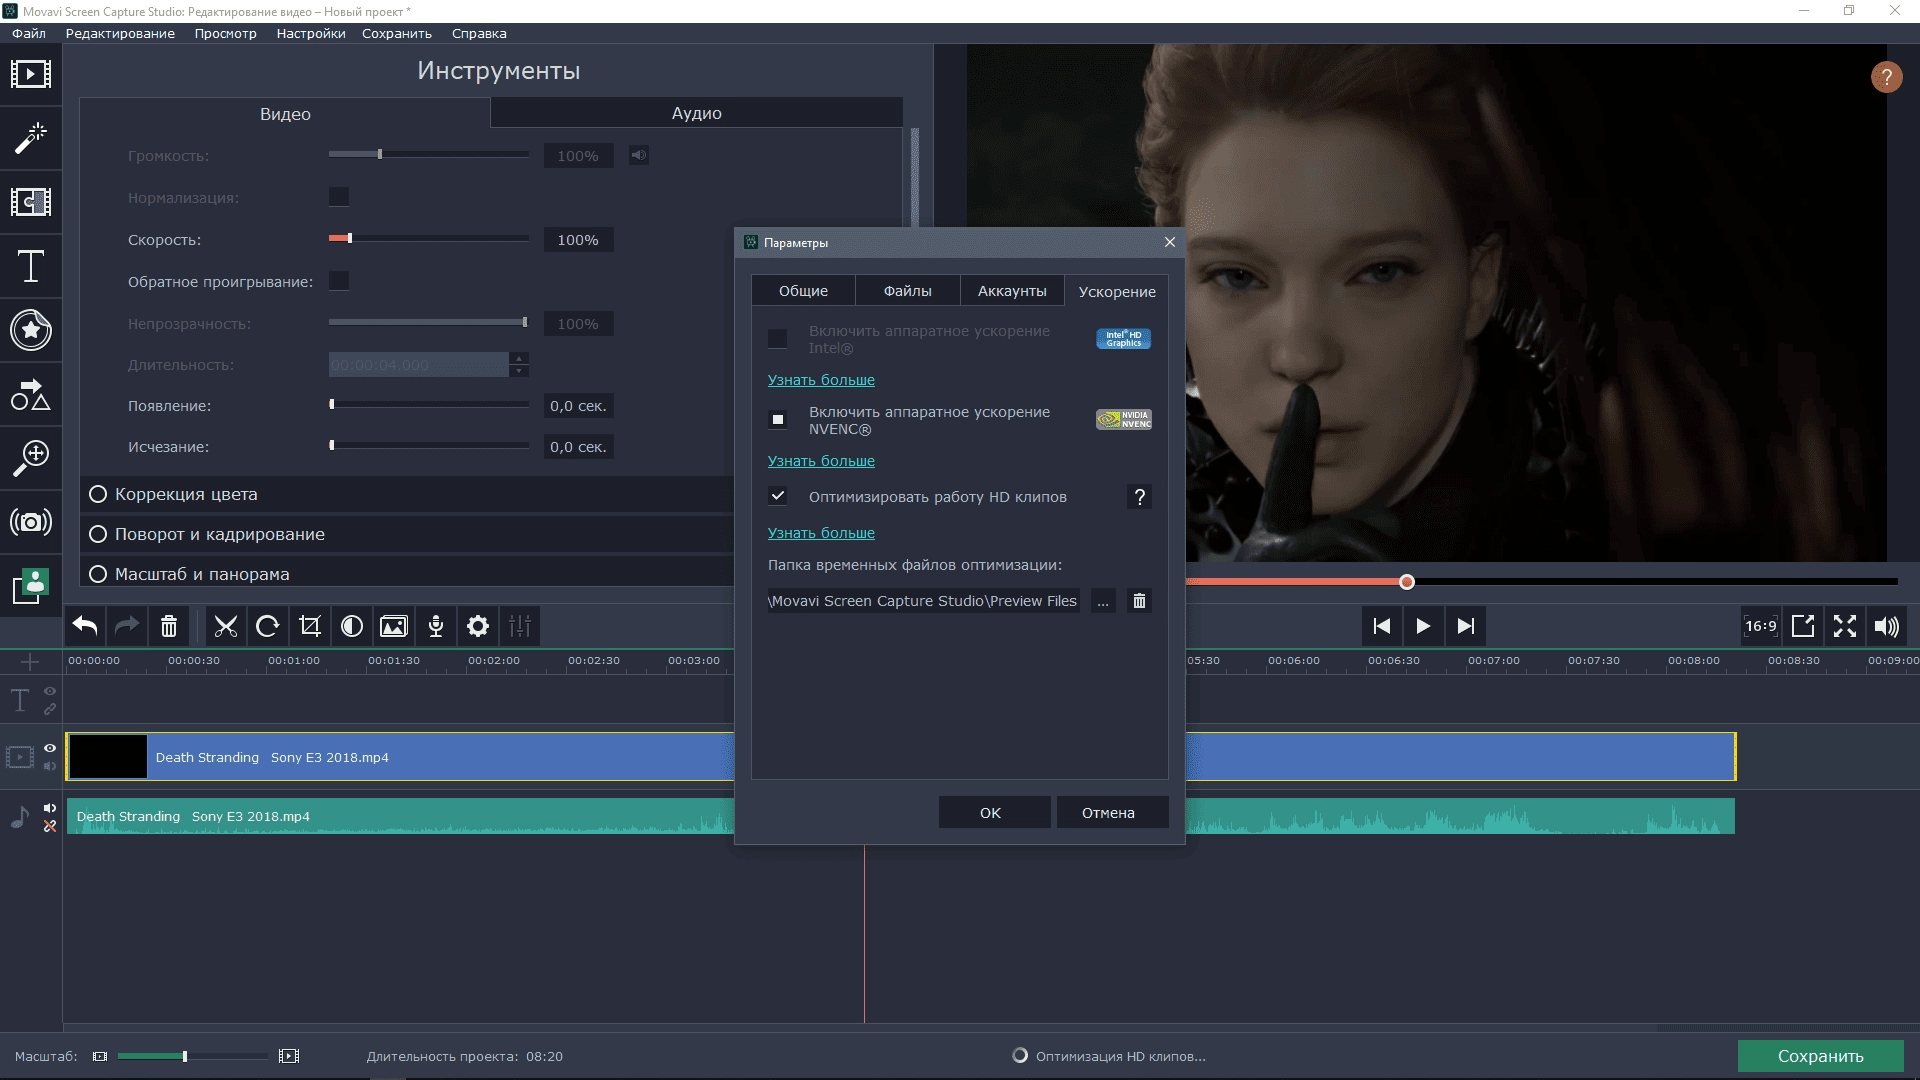
Task: Switch to the Аудио tools tab
Action: [696, 113]
